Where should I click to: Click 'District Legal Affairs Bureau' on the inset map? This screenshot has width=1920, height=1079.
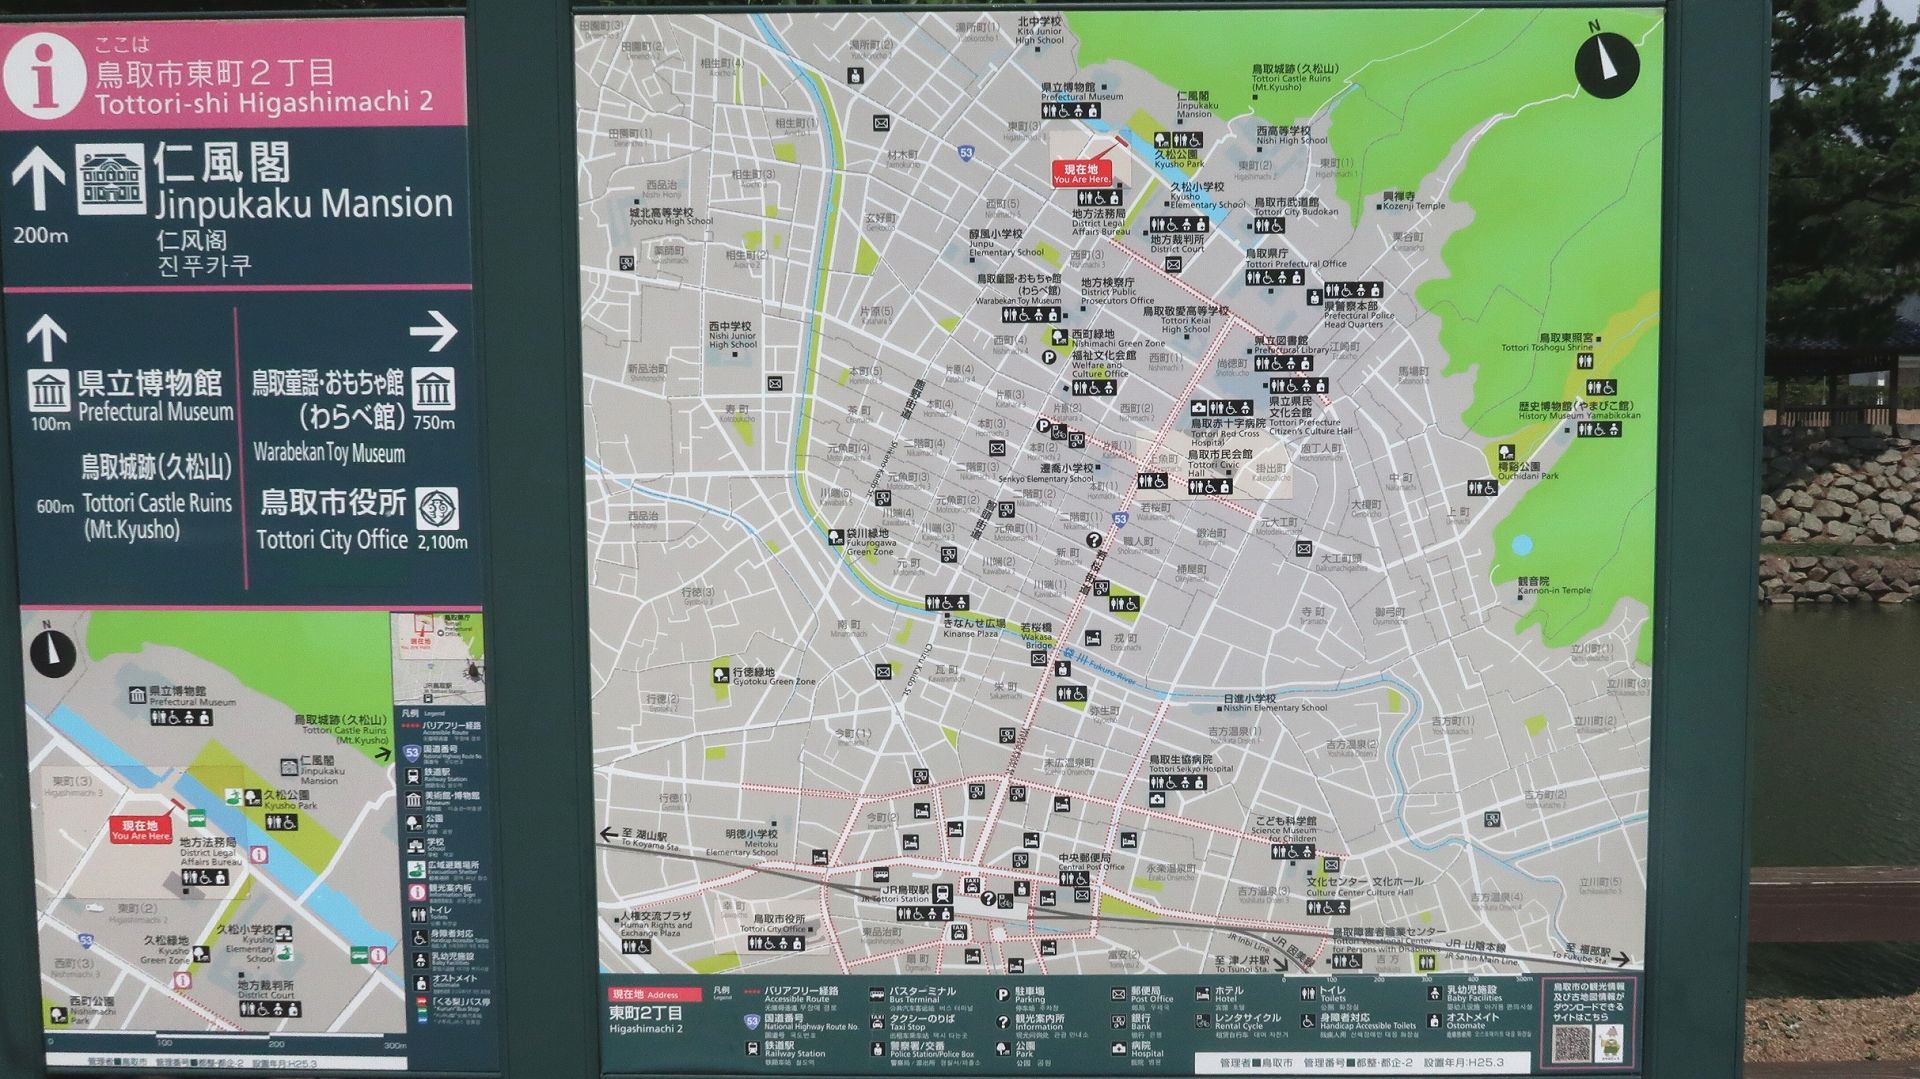pyautogui.click(x=210, y=858)
